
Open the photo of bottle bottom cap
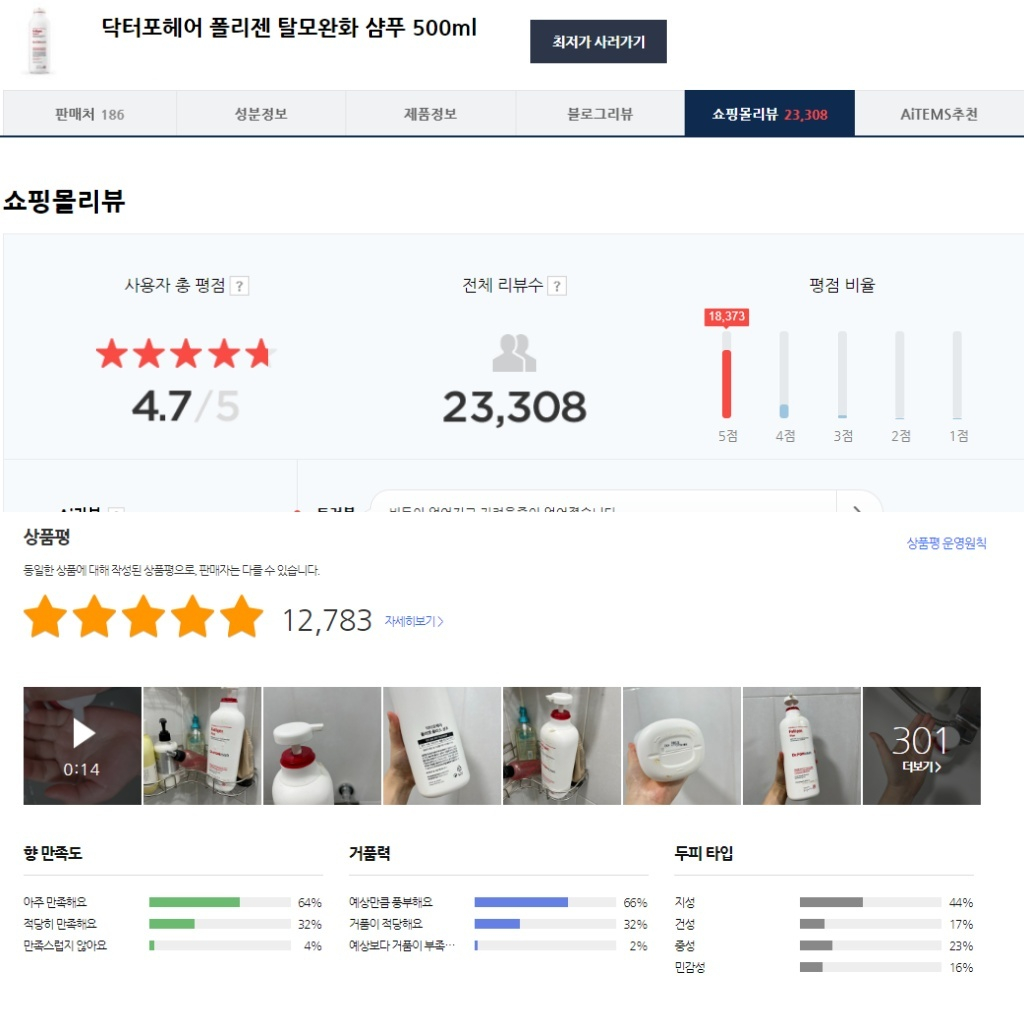tap(682, 746)
